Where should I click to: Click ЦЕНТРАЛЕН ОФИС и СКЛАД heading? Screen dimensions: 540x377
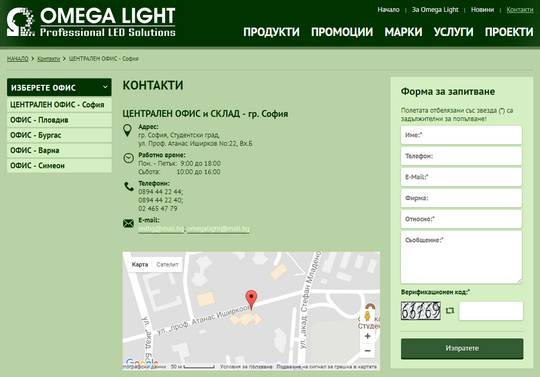[205, 114]
